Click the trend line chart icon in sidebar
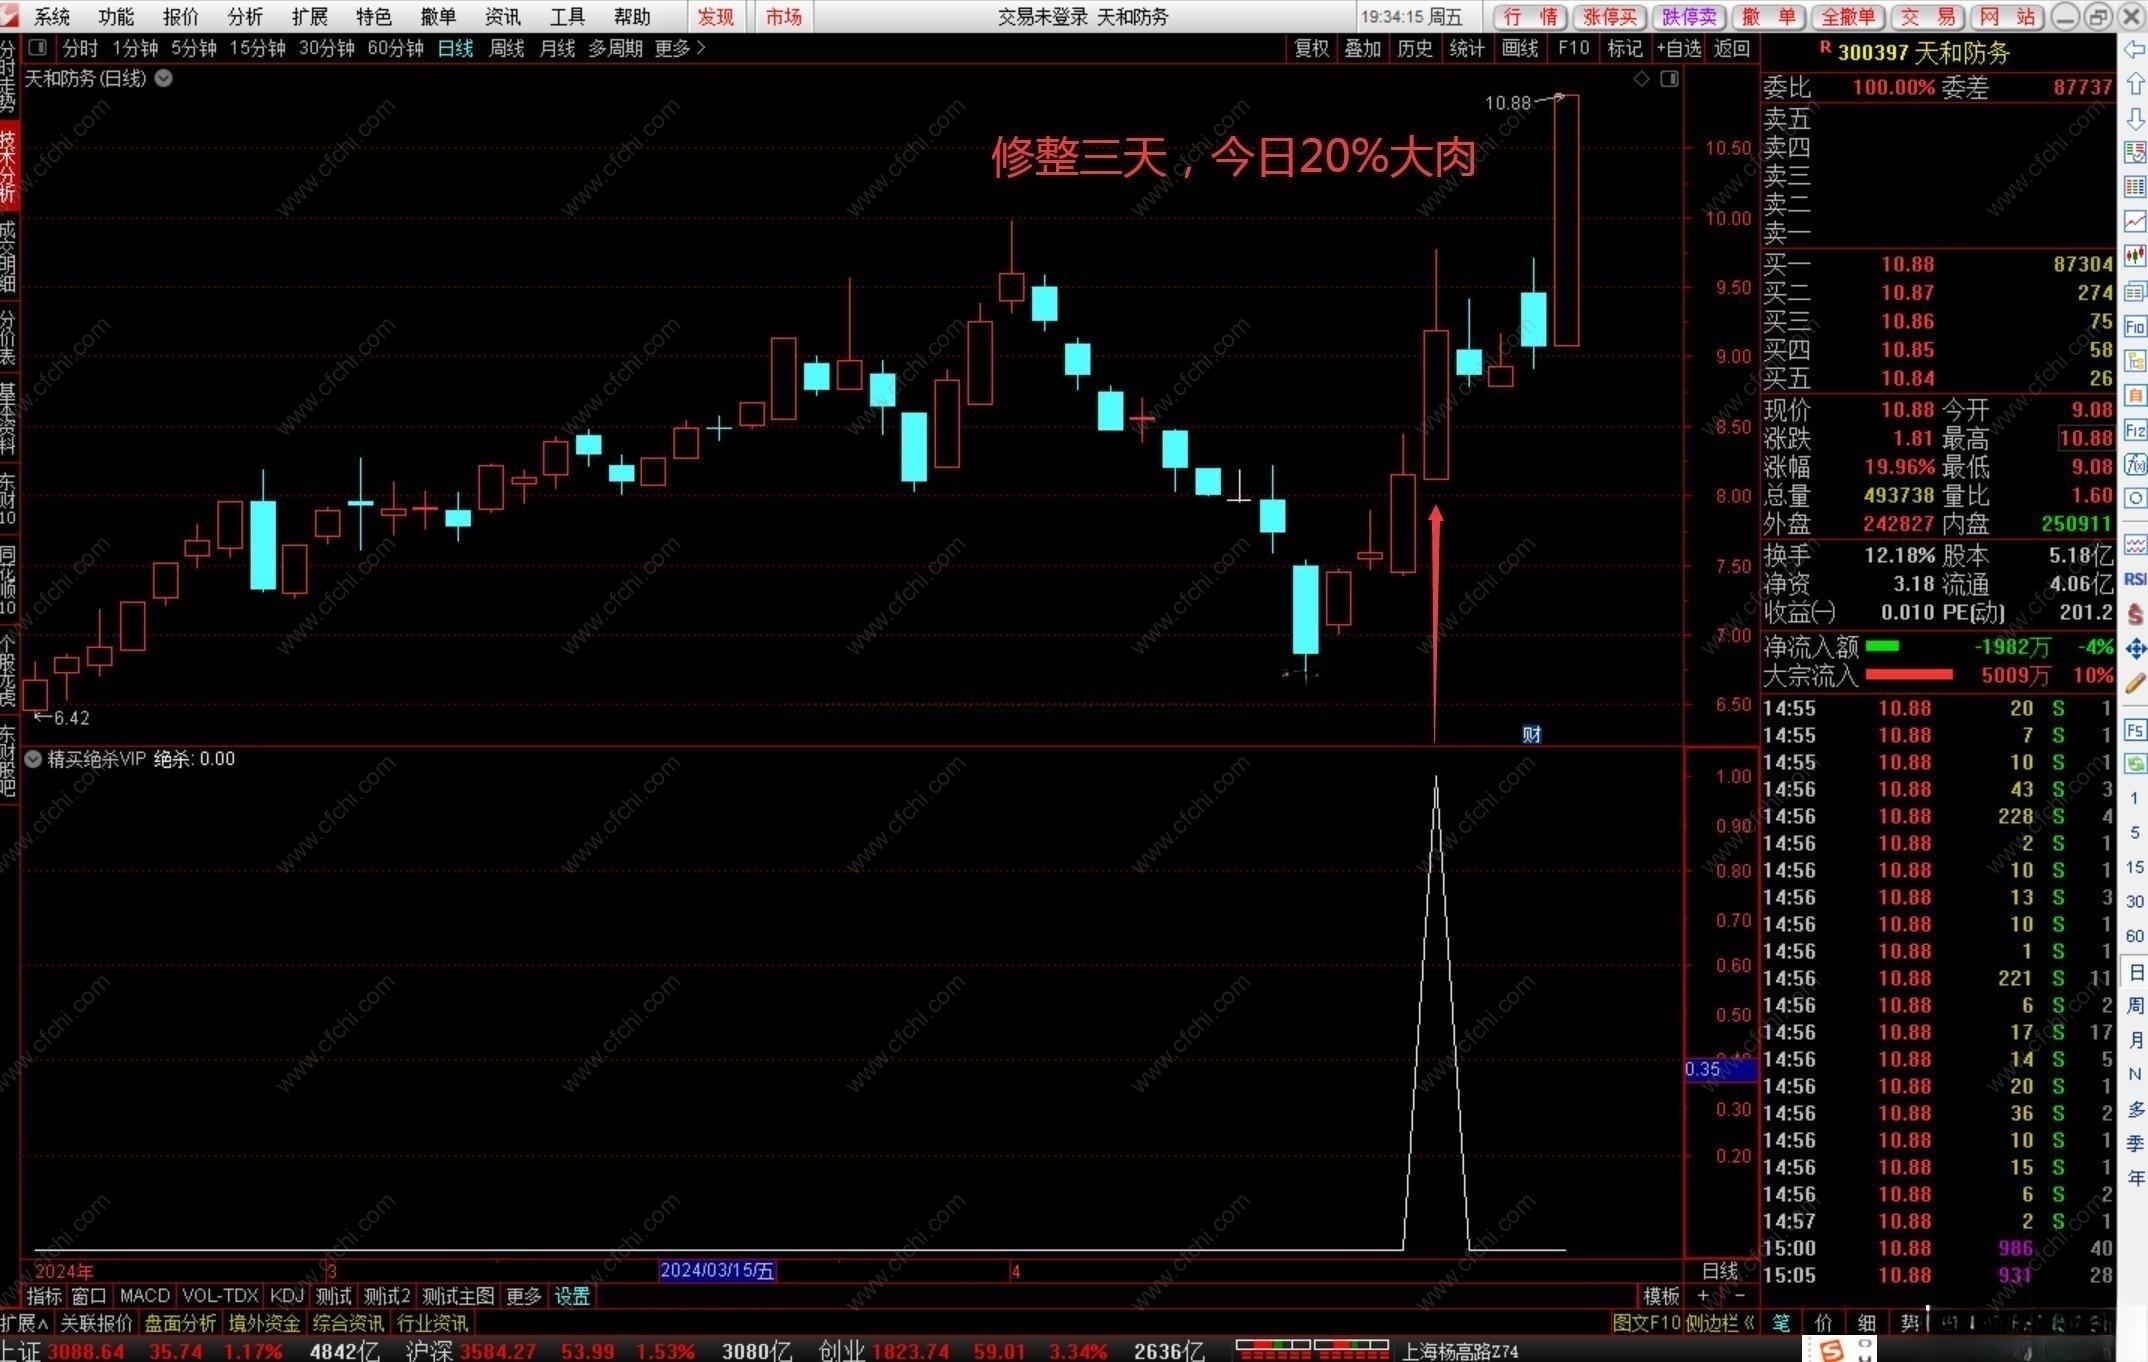2148x1362 pixels. pos(2134,221)
